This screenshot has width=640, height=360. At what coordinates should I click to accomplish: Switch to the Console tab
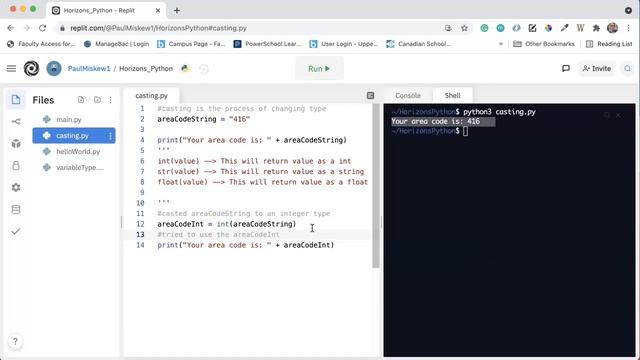pyautogui.click(x=408, y=96)
